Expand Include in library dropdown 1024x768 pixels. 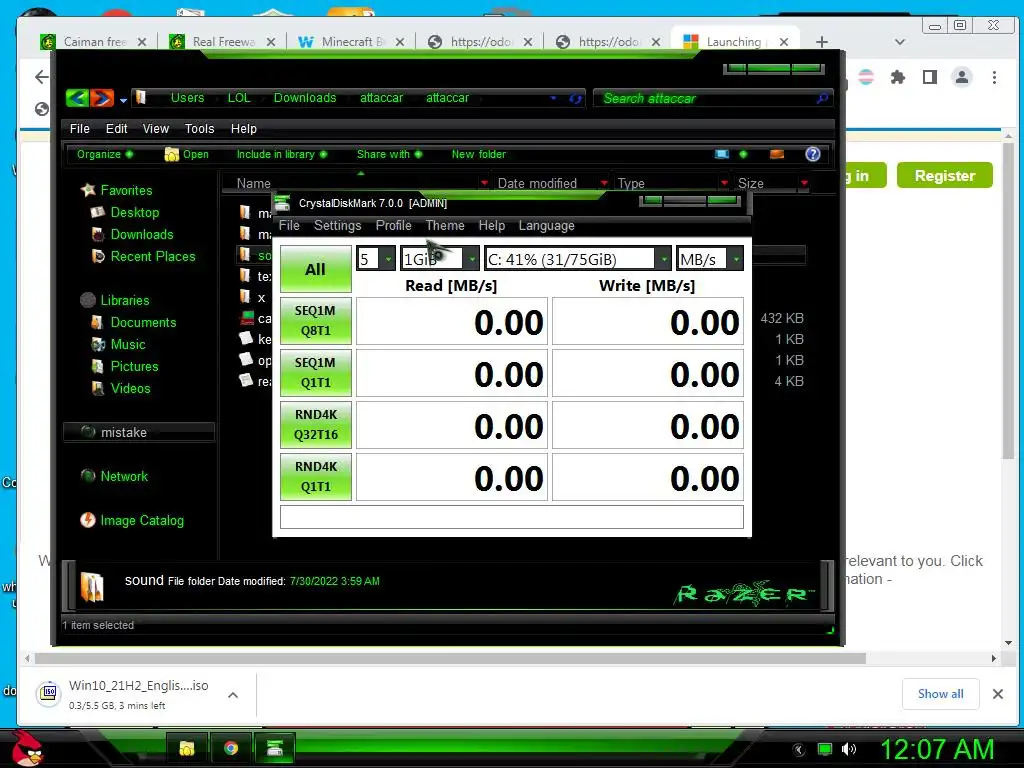coord(281,154)
